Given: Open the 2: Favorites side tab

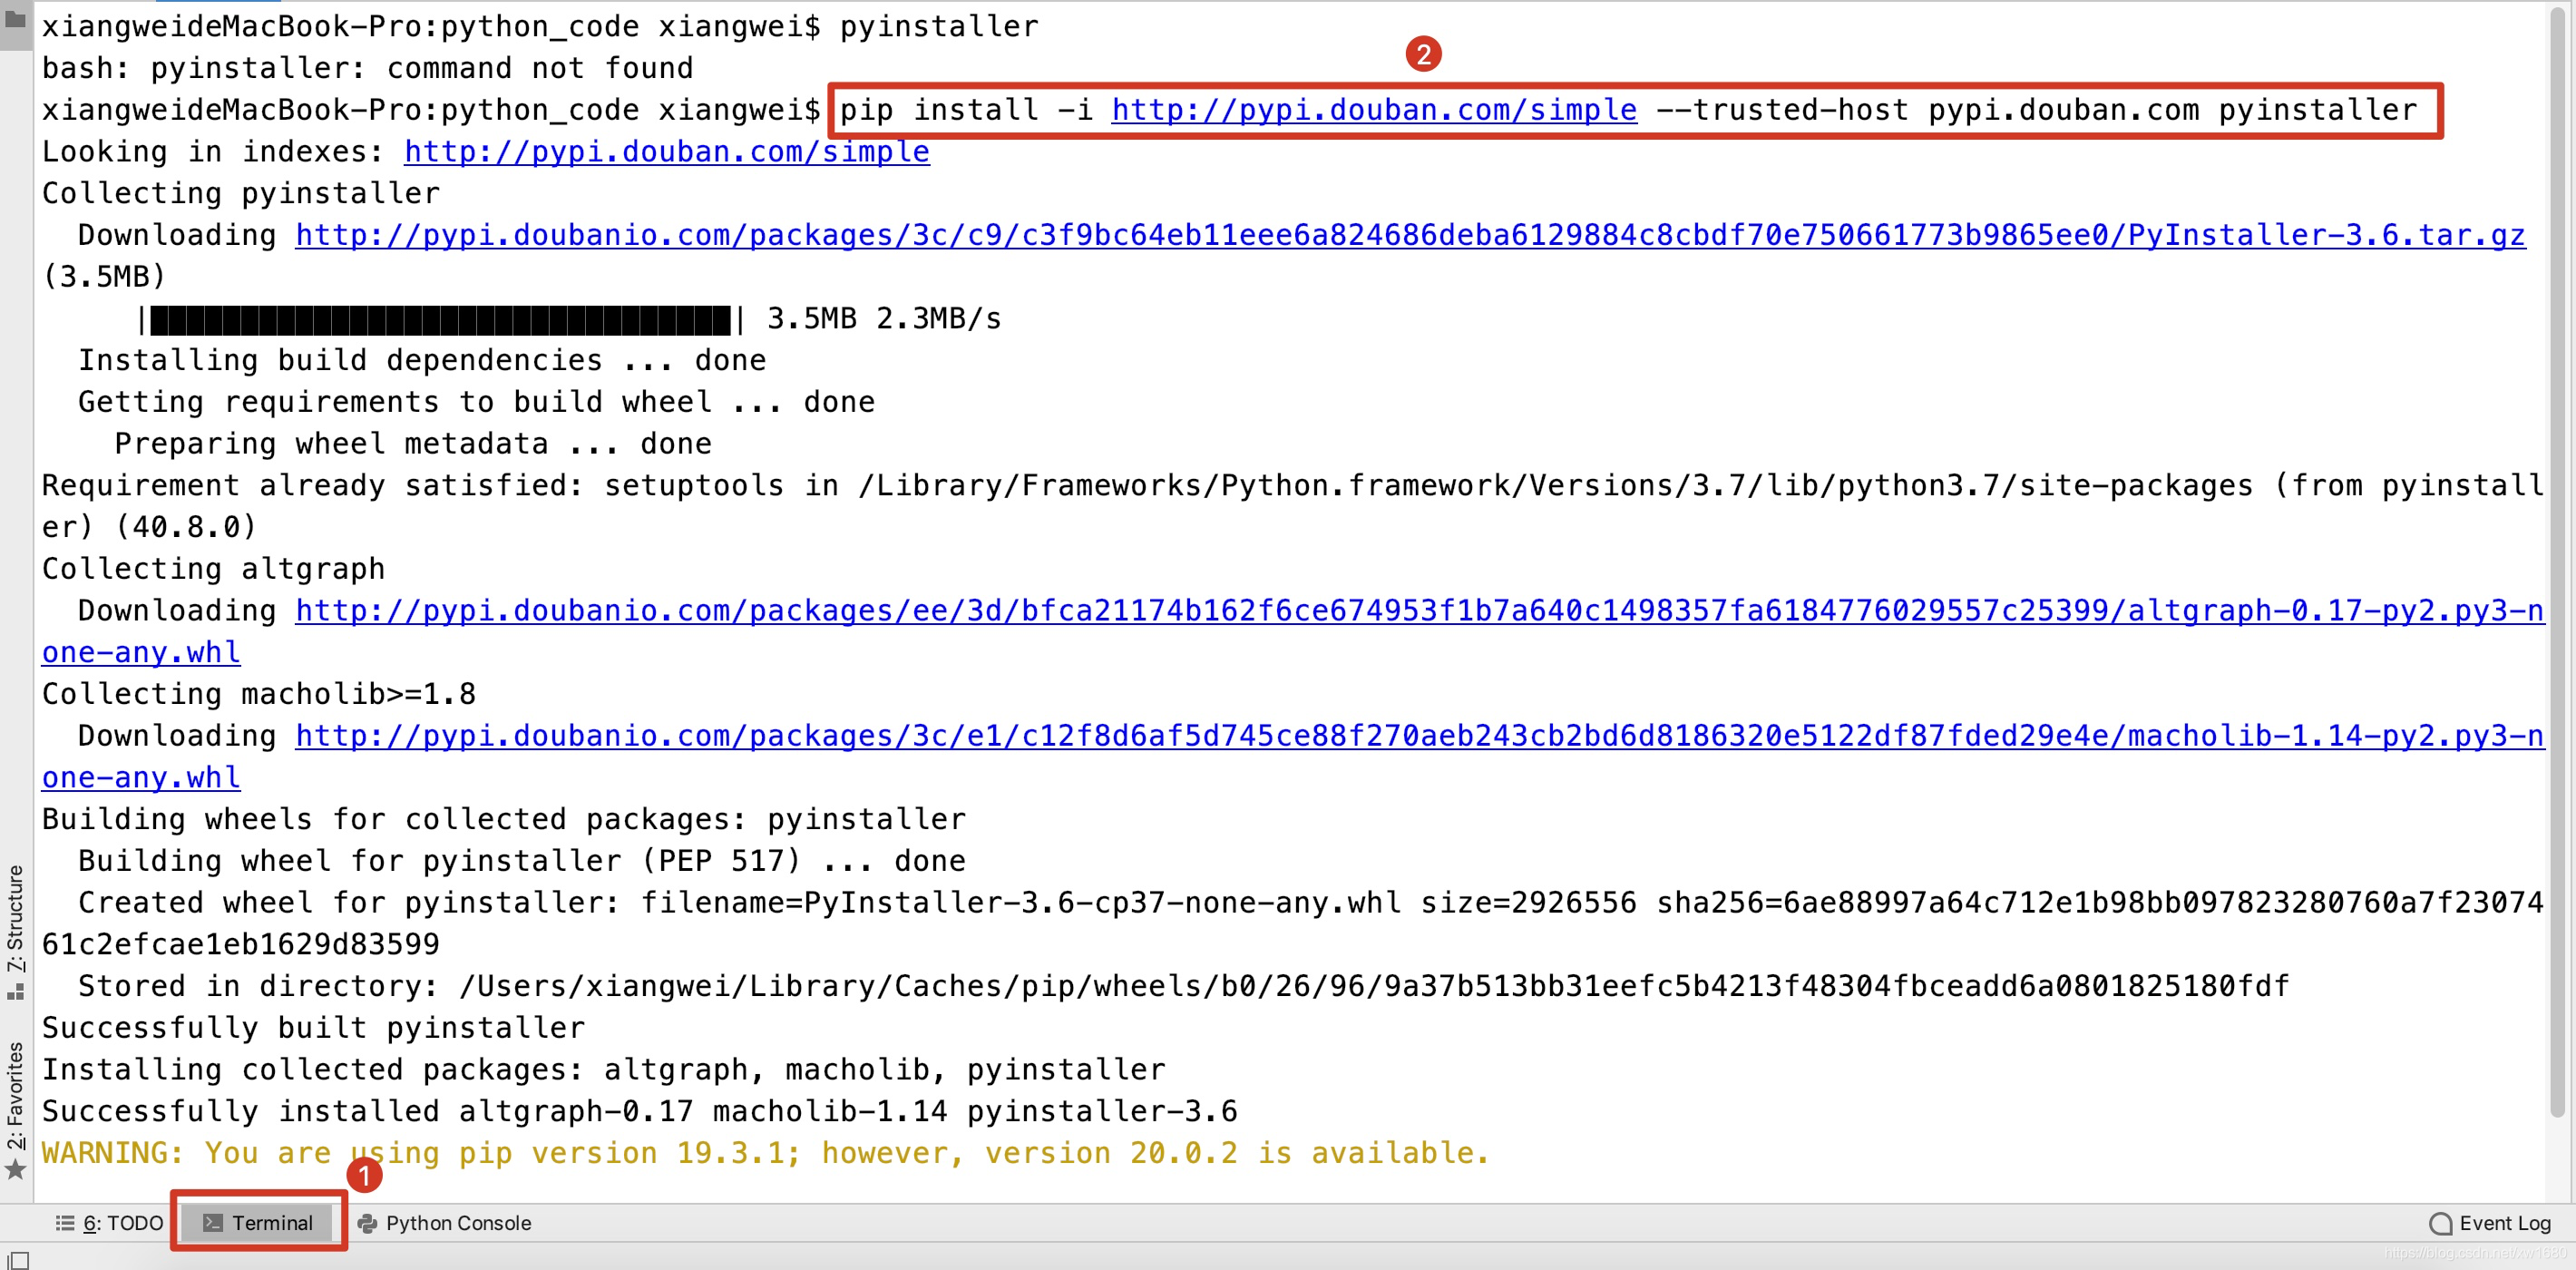Looking at the screenshot, I should pos(16,1110).
